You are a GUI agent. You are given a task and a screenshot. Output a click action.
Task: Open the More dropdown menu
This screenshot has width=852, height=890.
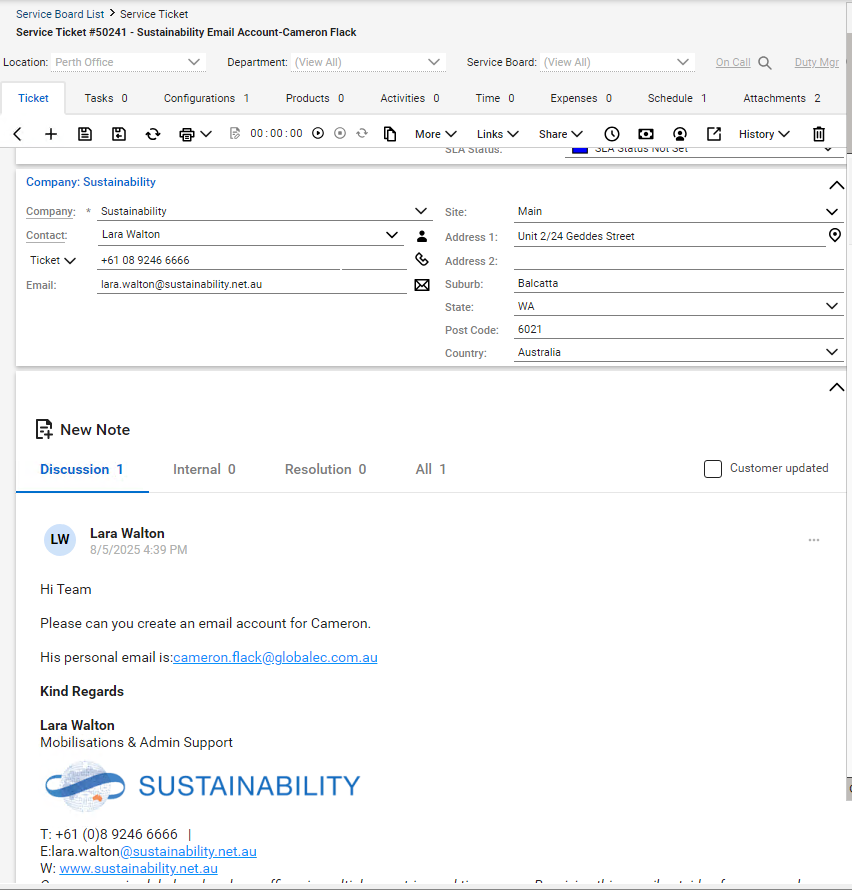pyautogui.click(x=436, y=134)
